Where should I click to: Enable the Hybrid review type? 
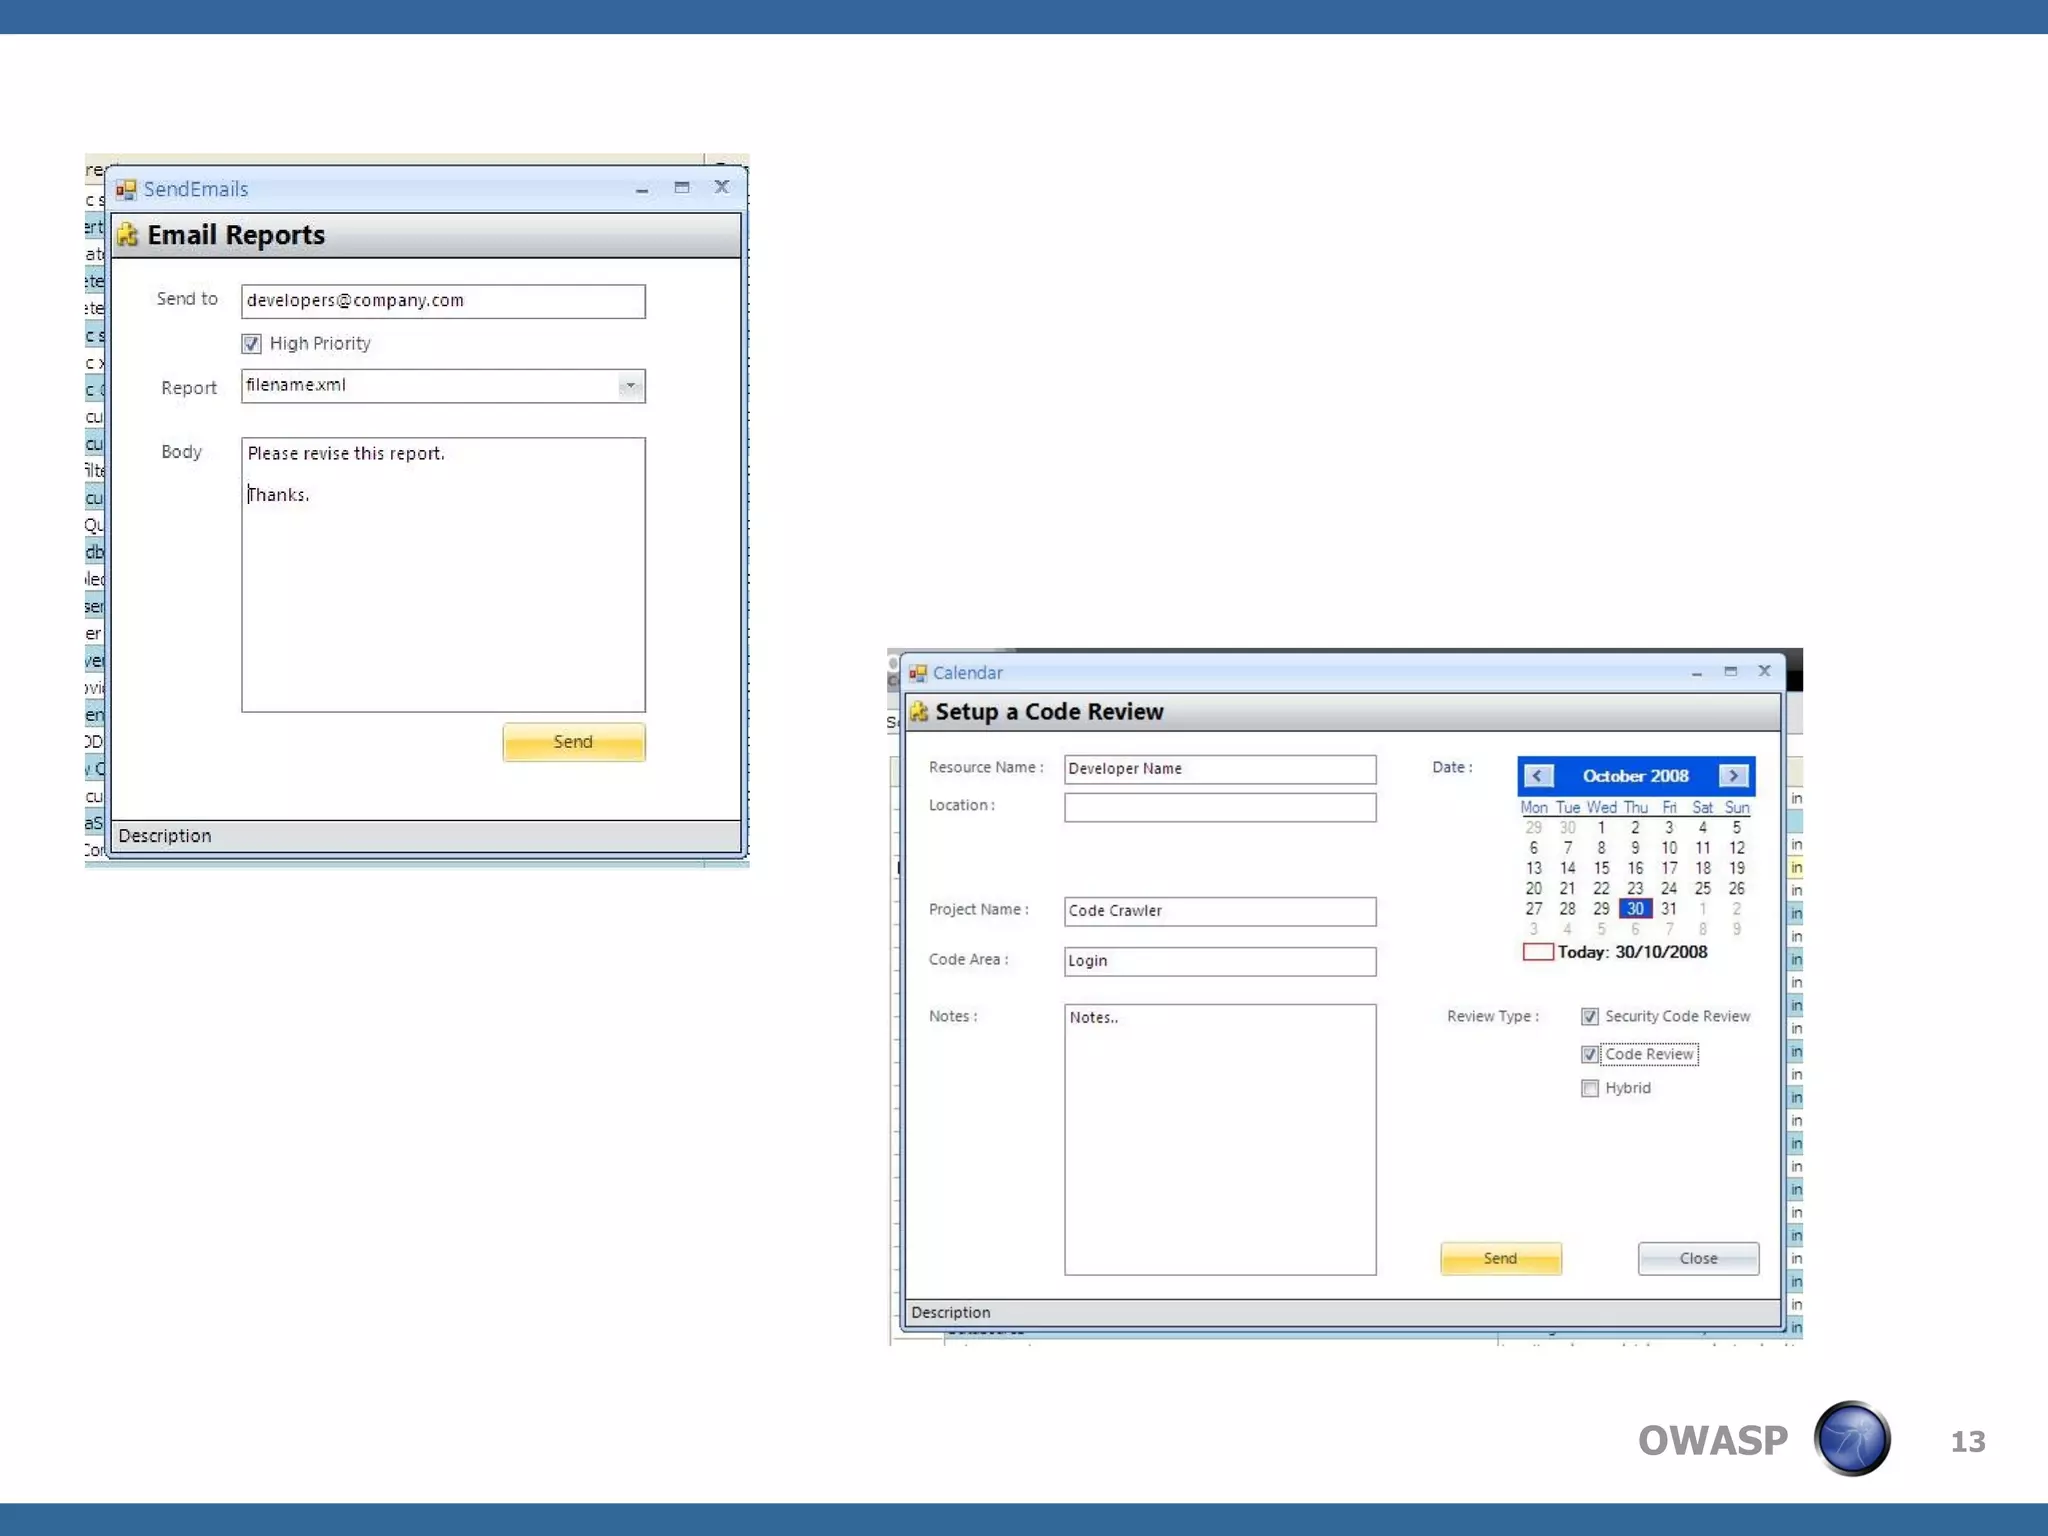pyautogui.click(x=1590, y=1089)
